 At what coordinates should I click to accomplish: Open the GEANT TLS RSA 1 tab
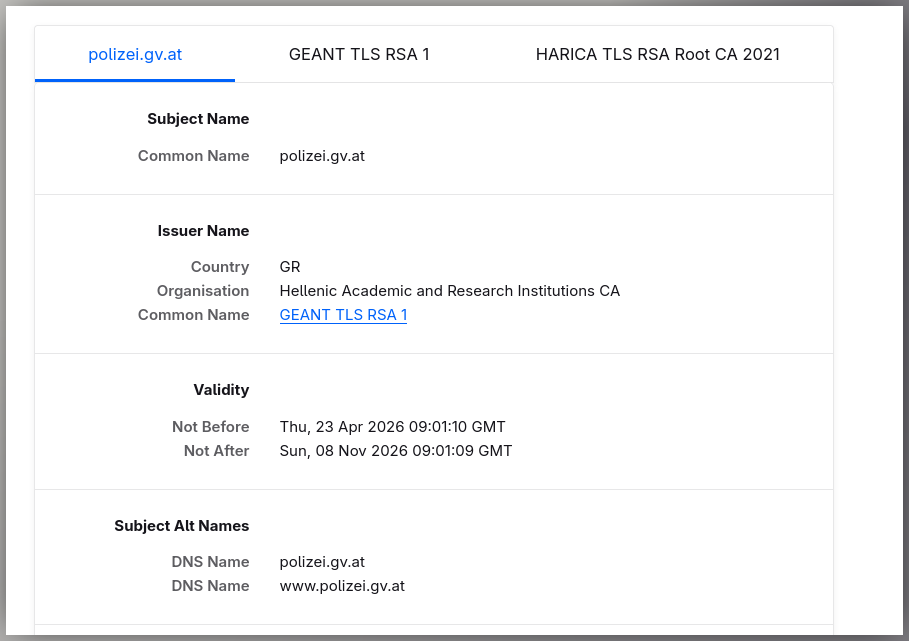click(359, 54)
